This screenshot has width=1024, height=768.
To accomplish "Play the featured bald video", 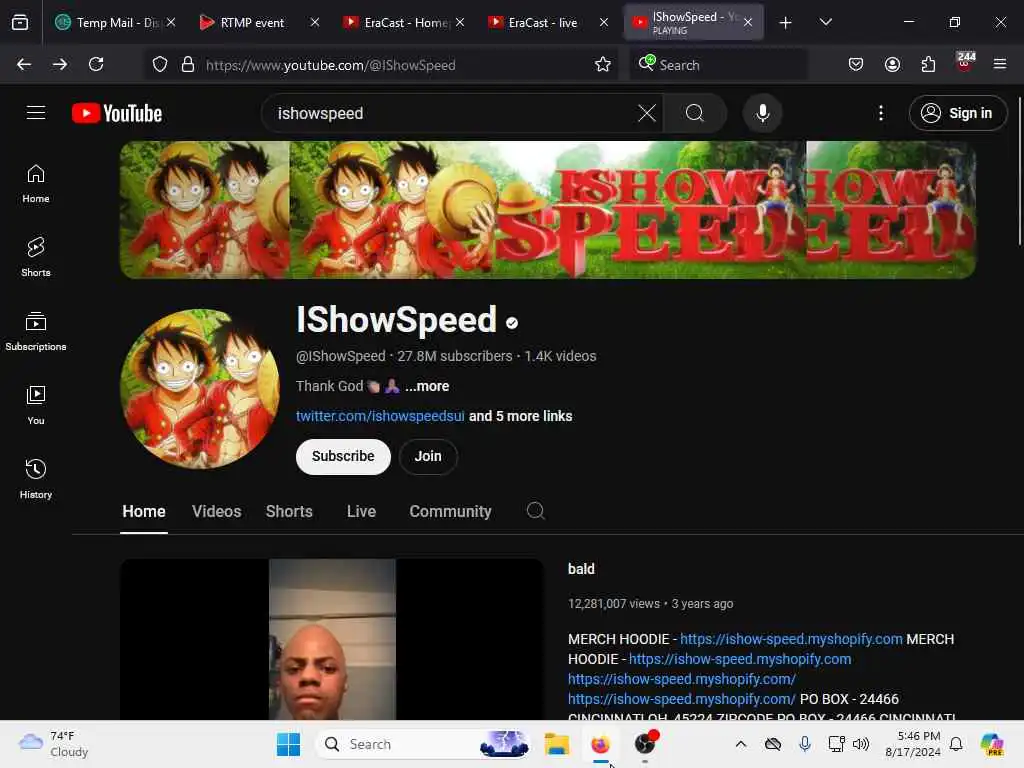I will tap(332, 639).
